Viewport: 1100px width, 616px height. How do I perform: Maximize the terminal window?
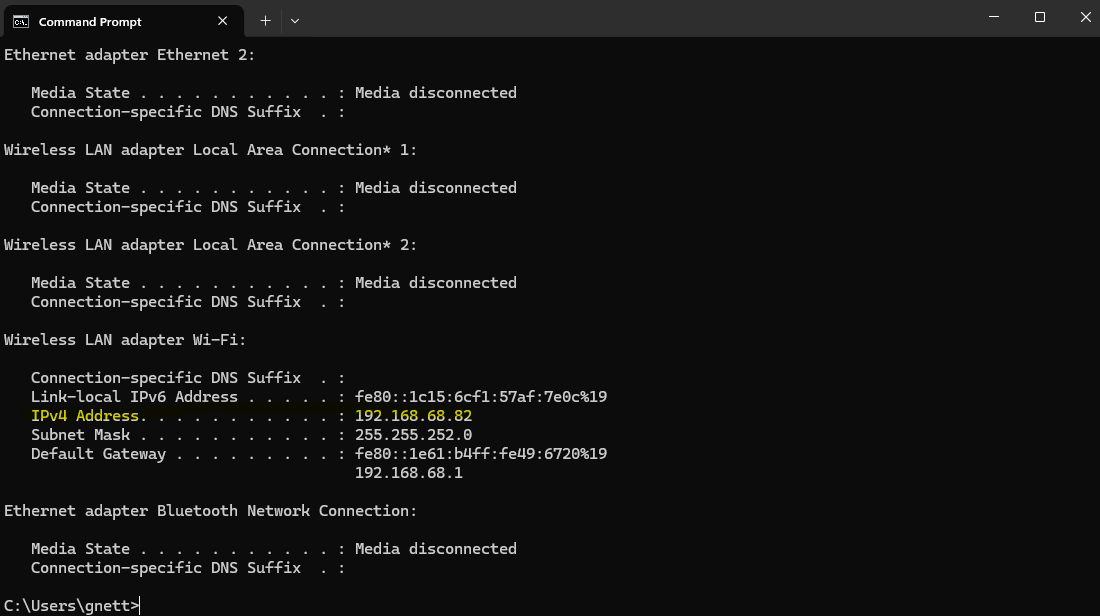(1040, 17)
